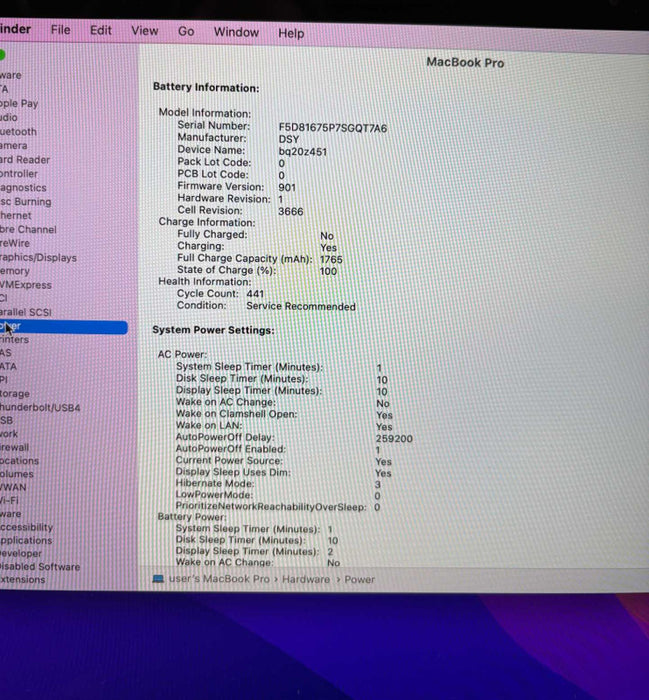Select Printers in the sidebar
This screenshot has height=700, width=649.
tap(14, 340)
